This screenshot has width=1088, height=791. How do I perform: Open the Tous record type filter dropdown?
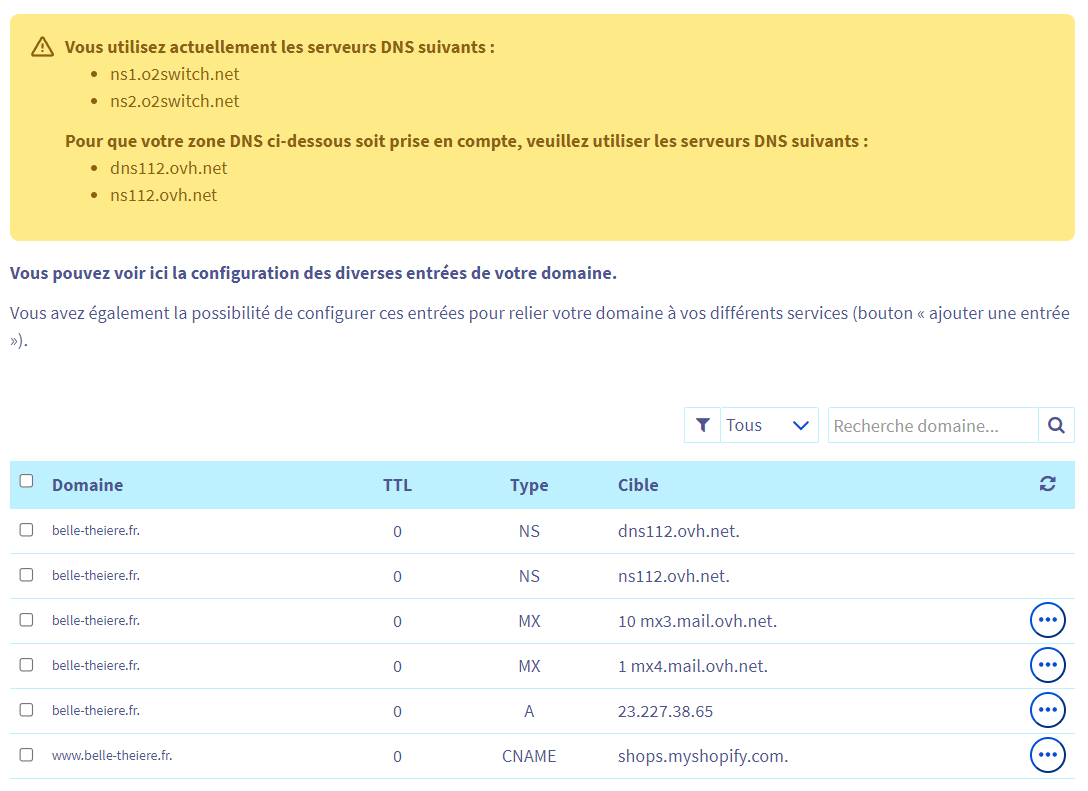769,425
